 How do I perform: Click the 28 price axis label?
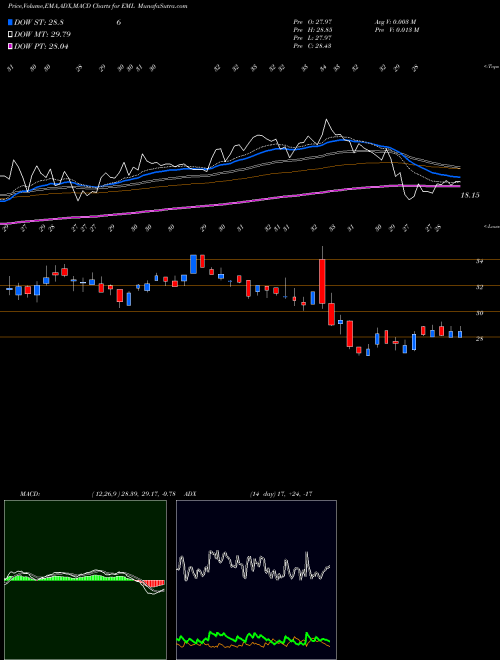[478, 339]
